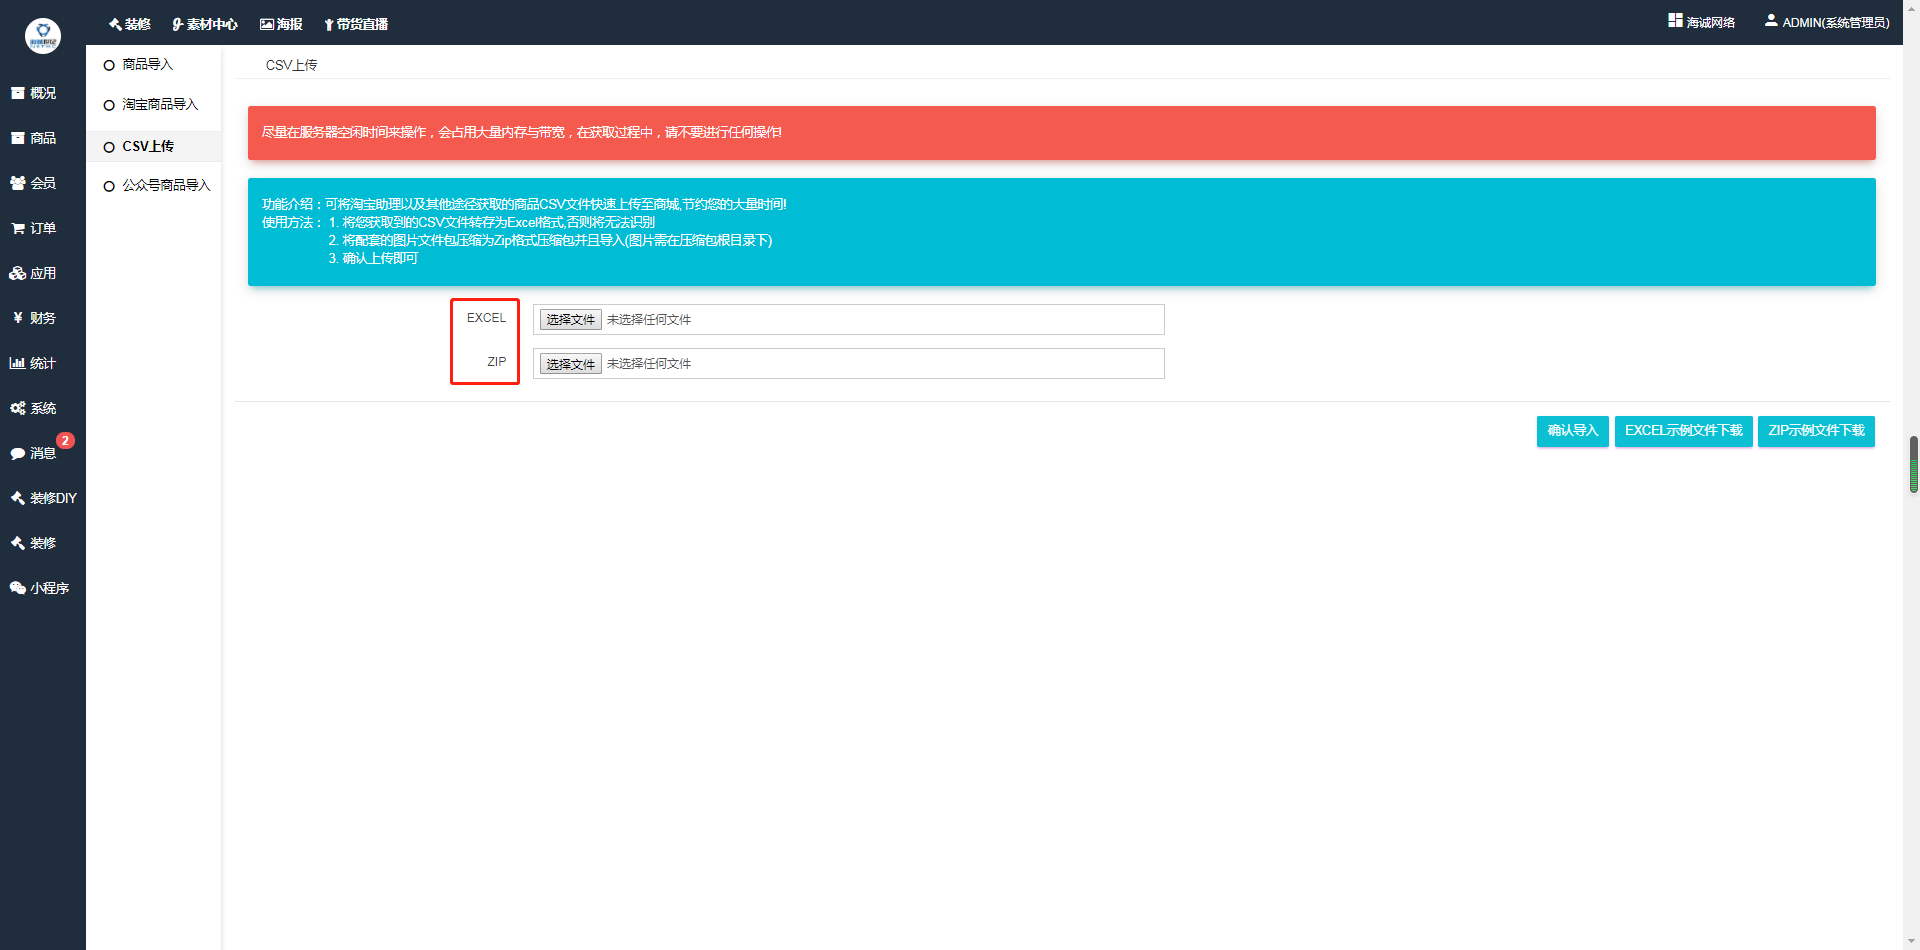Click the 确认导入 confirm import button

pos(1572,431)
